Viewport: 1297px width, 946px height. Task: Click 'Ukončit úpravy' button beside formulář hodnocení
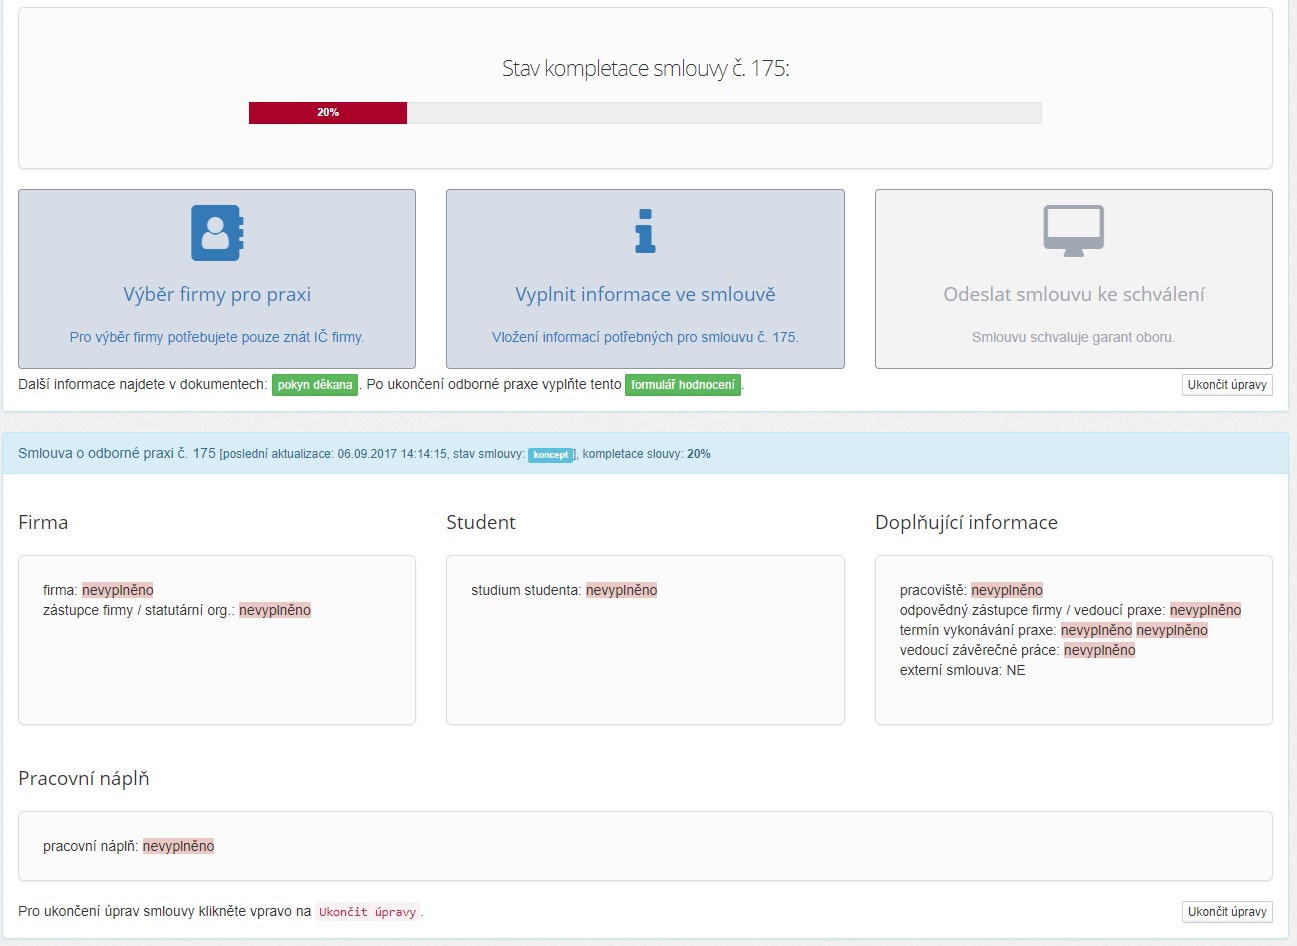tap(1227, 385)
